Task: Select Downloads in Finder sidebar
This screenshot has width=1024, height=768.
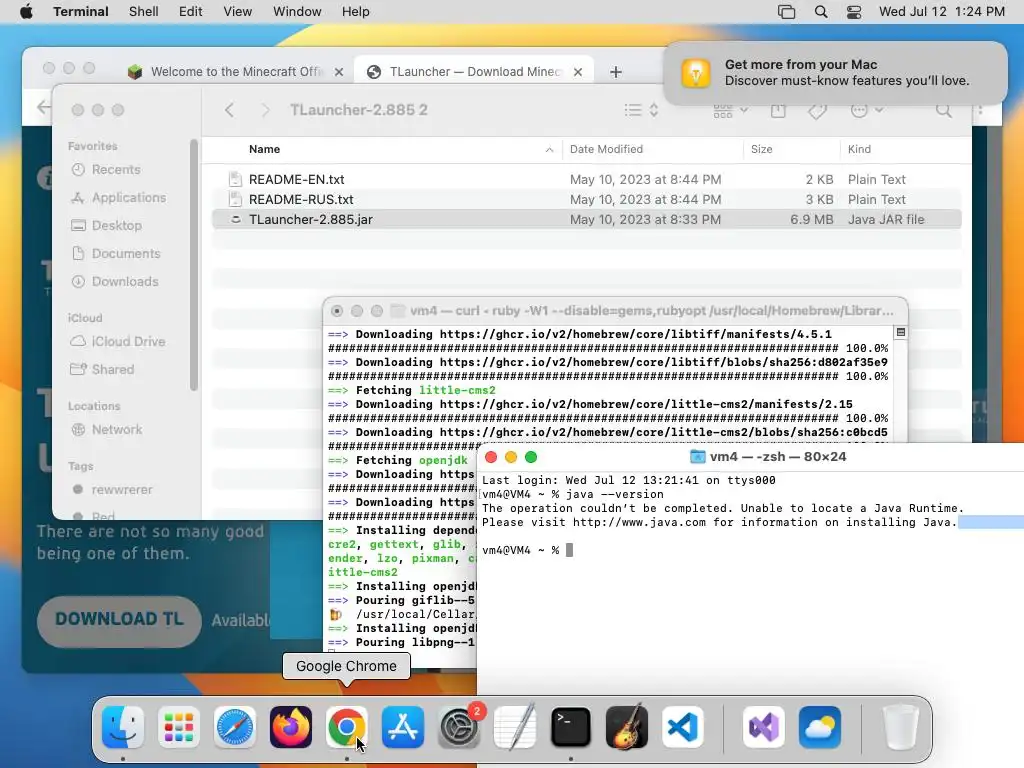Action: click(x=125, y=281)
